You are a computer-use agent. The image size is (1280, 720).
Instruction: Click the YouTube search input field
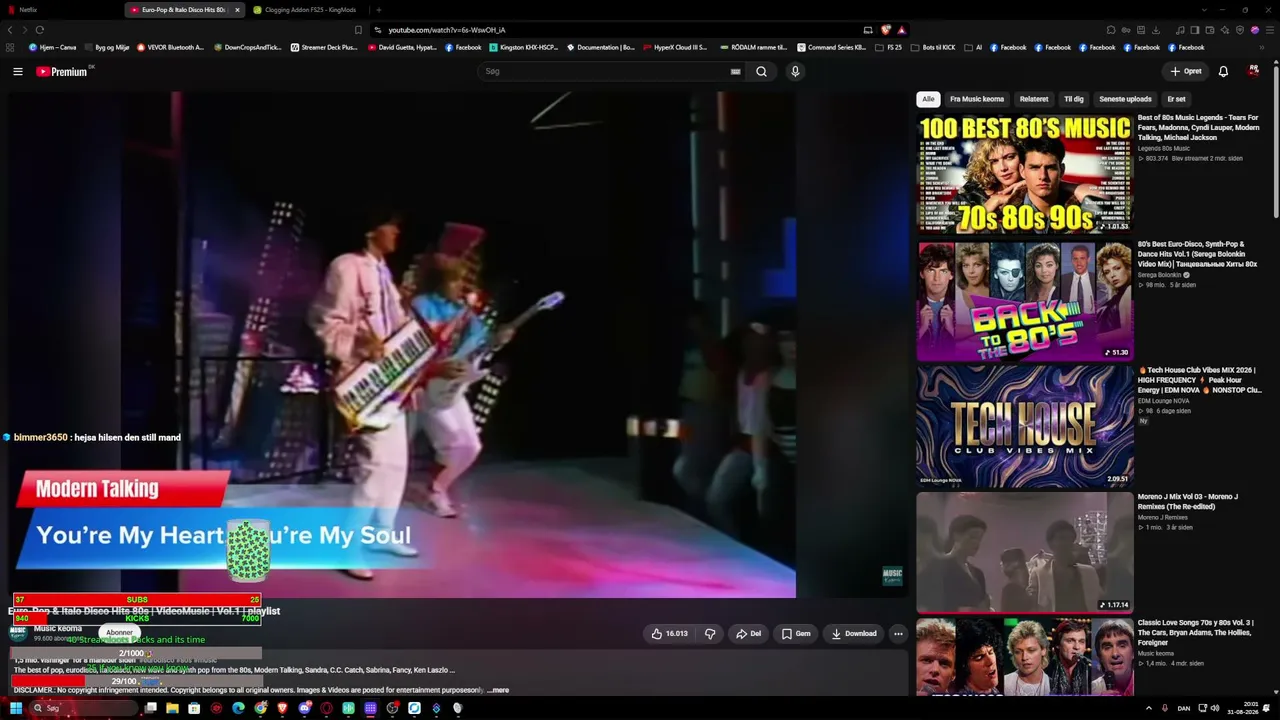[x=610, y=71]
